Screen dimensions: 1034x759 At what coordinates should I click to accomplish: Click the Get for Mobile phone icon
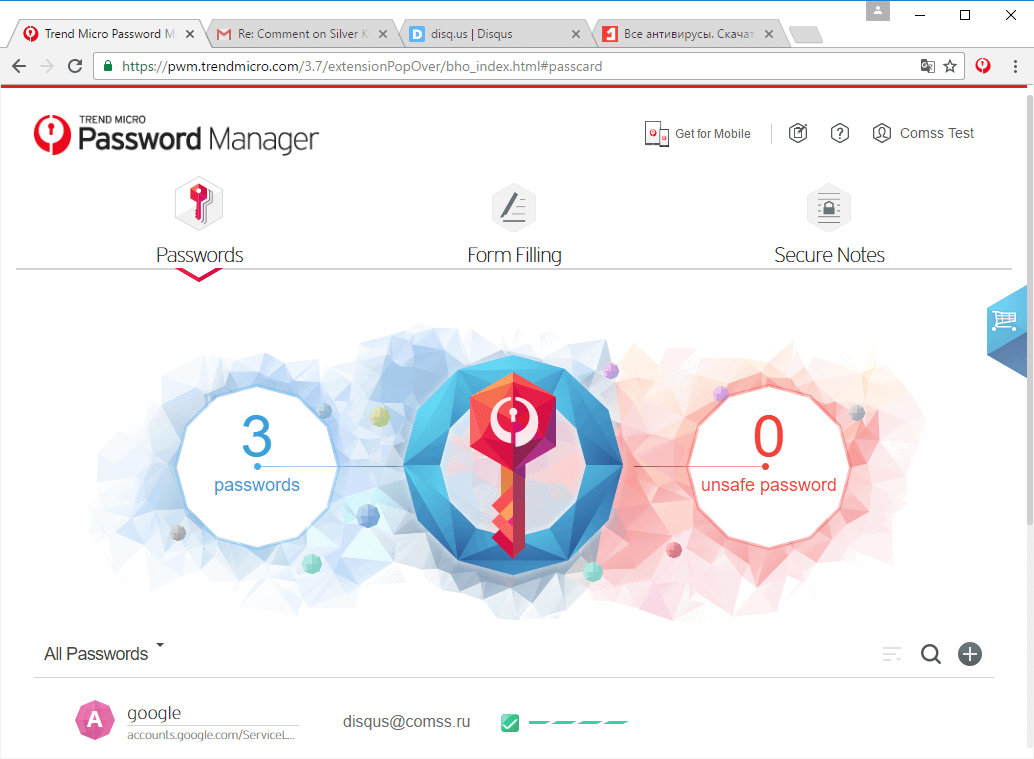pos(656,134)
